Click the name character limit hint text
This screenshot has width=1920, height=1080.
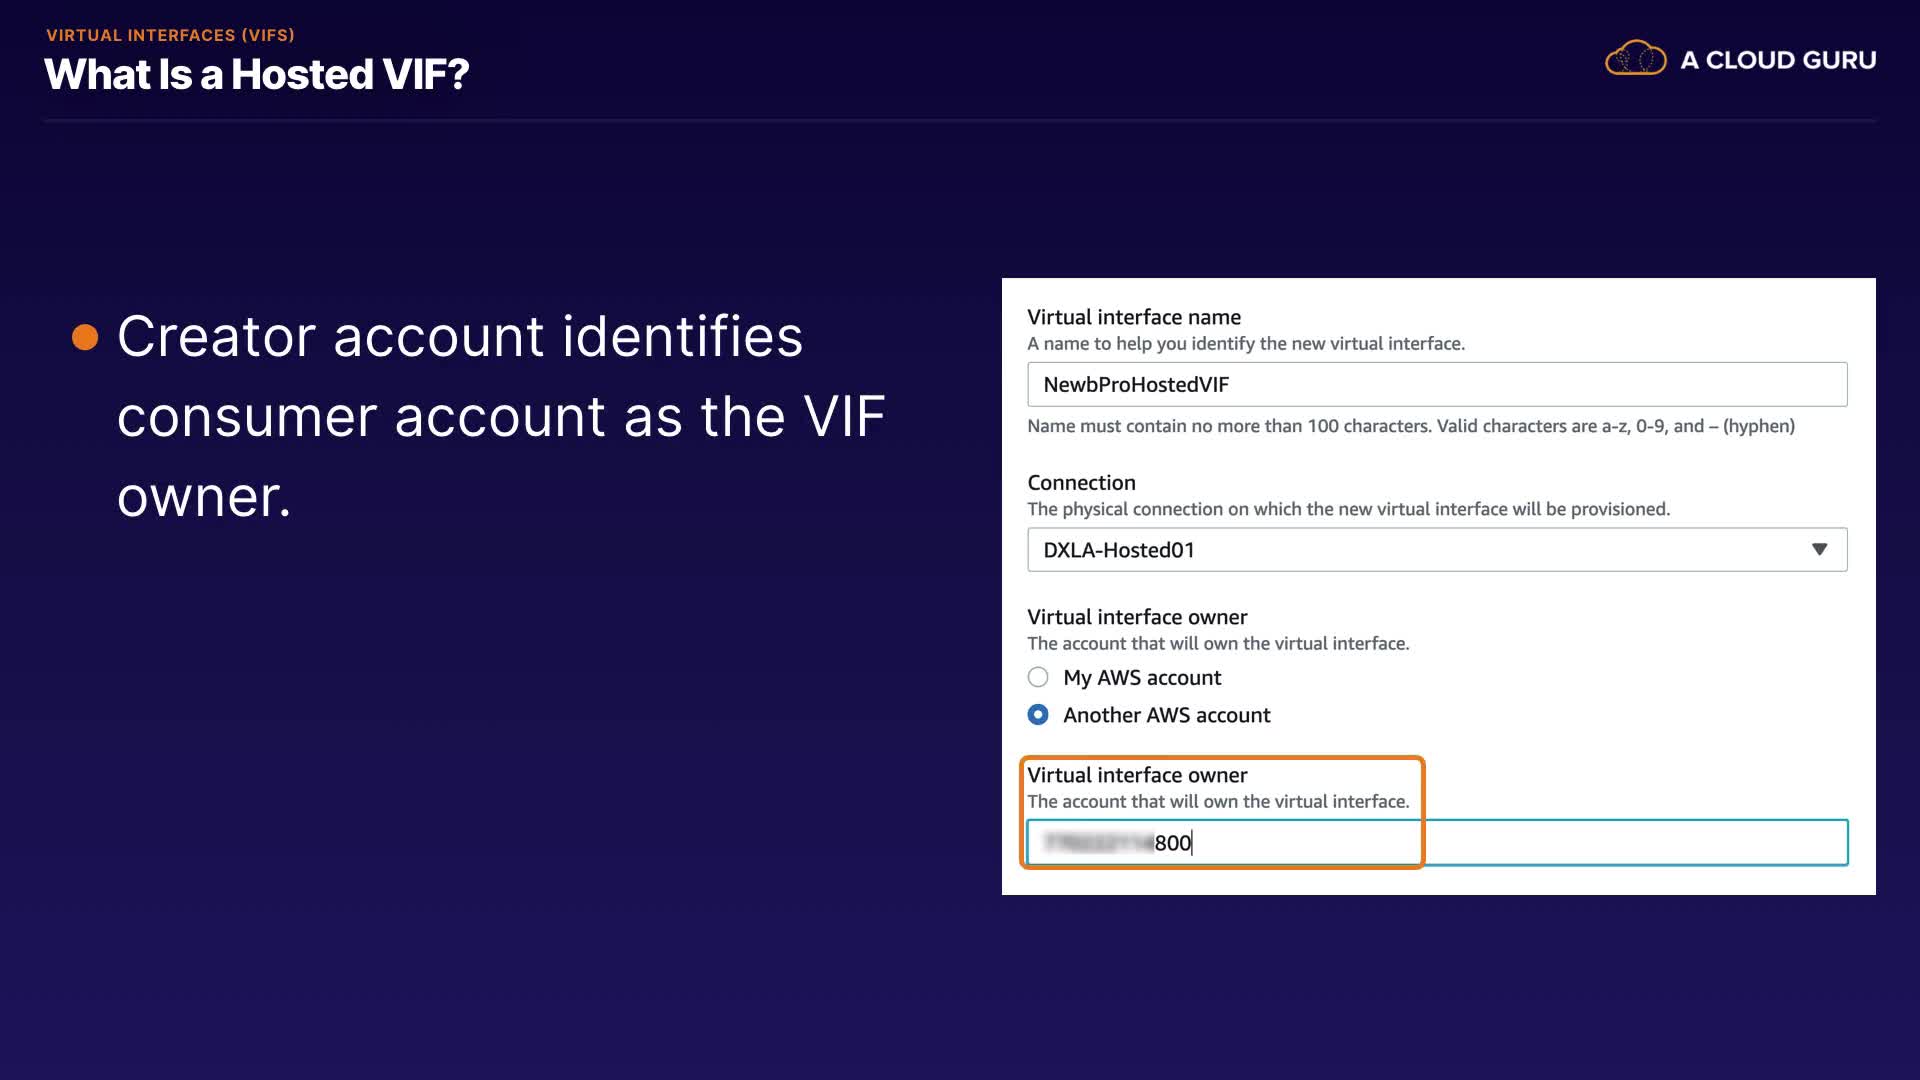[x=1410, y=426]
